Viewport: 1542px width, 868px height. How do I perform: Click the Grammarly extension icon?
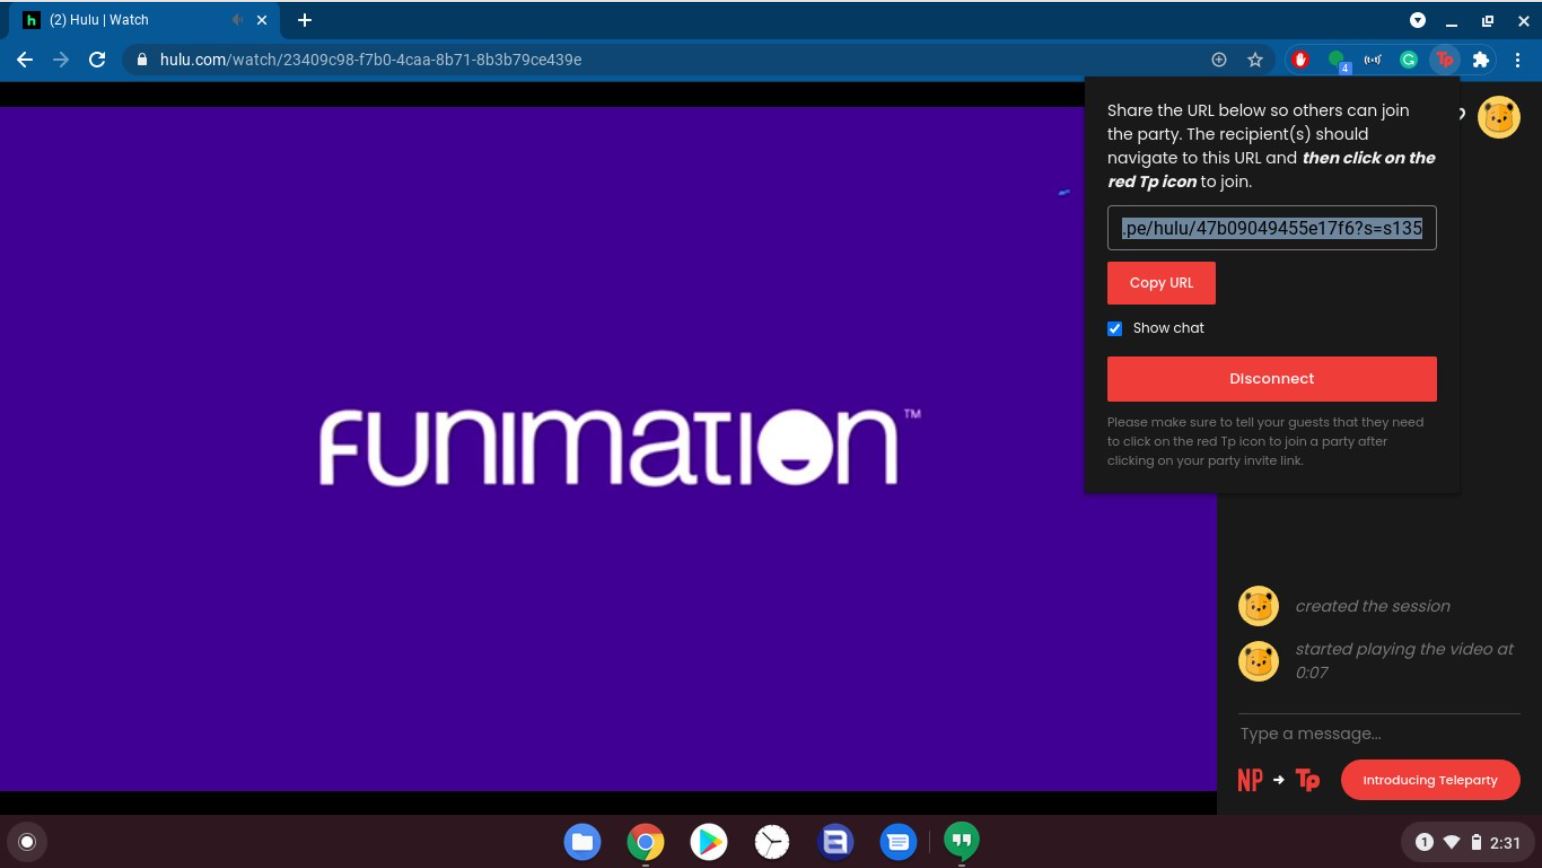(x=1408, y=60)
